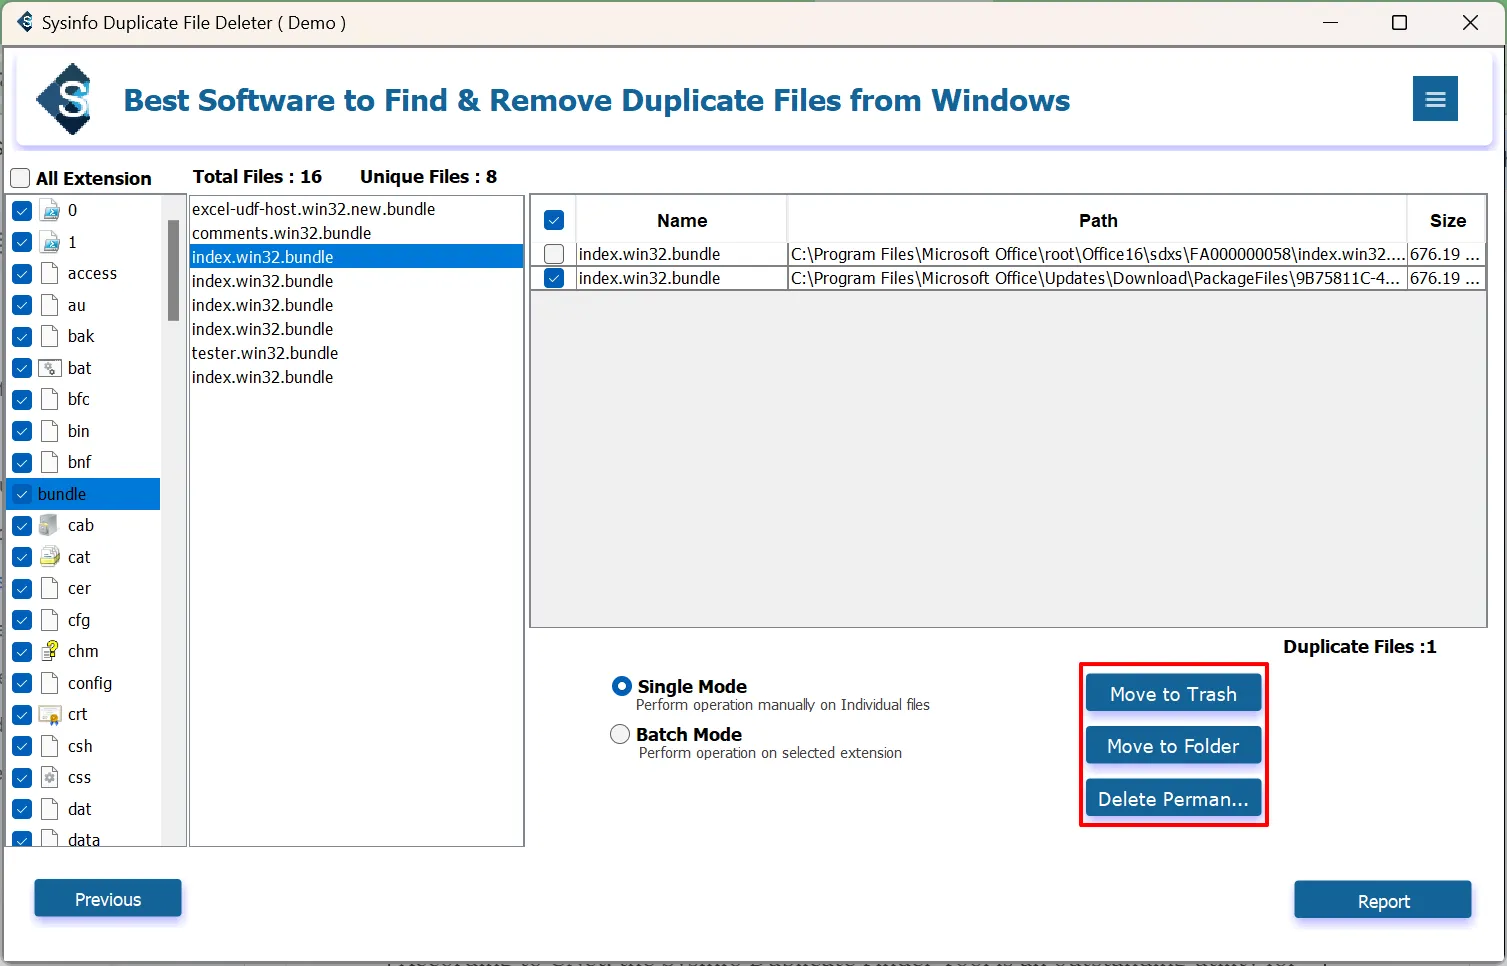Toggle the All Extension checkbox
Screen dimensions: 1507x966
[20, 178]
